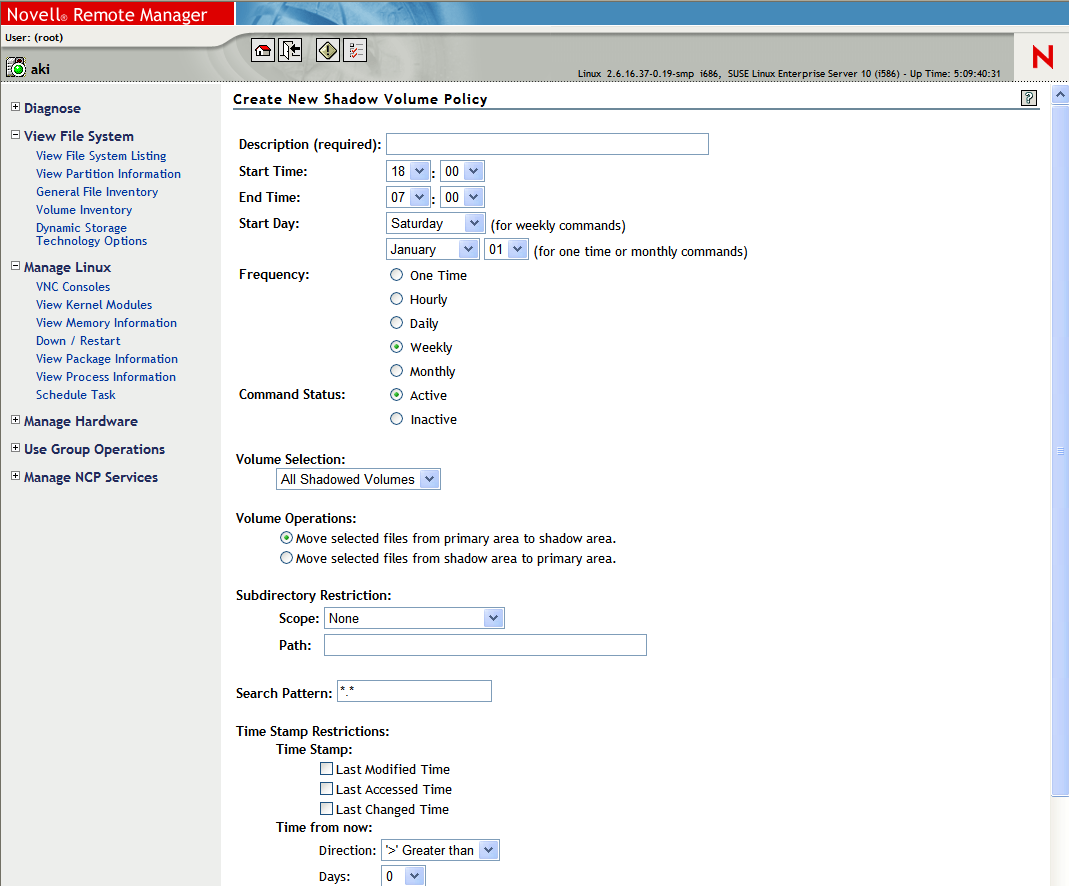
Task: Expand the Manage NCP Services section
Action: tap(15, 476)
